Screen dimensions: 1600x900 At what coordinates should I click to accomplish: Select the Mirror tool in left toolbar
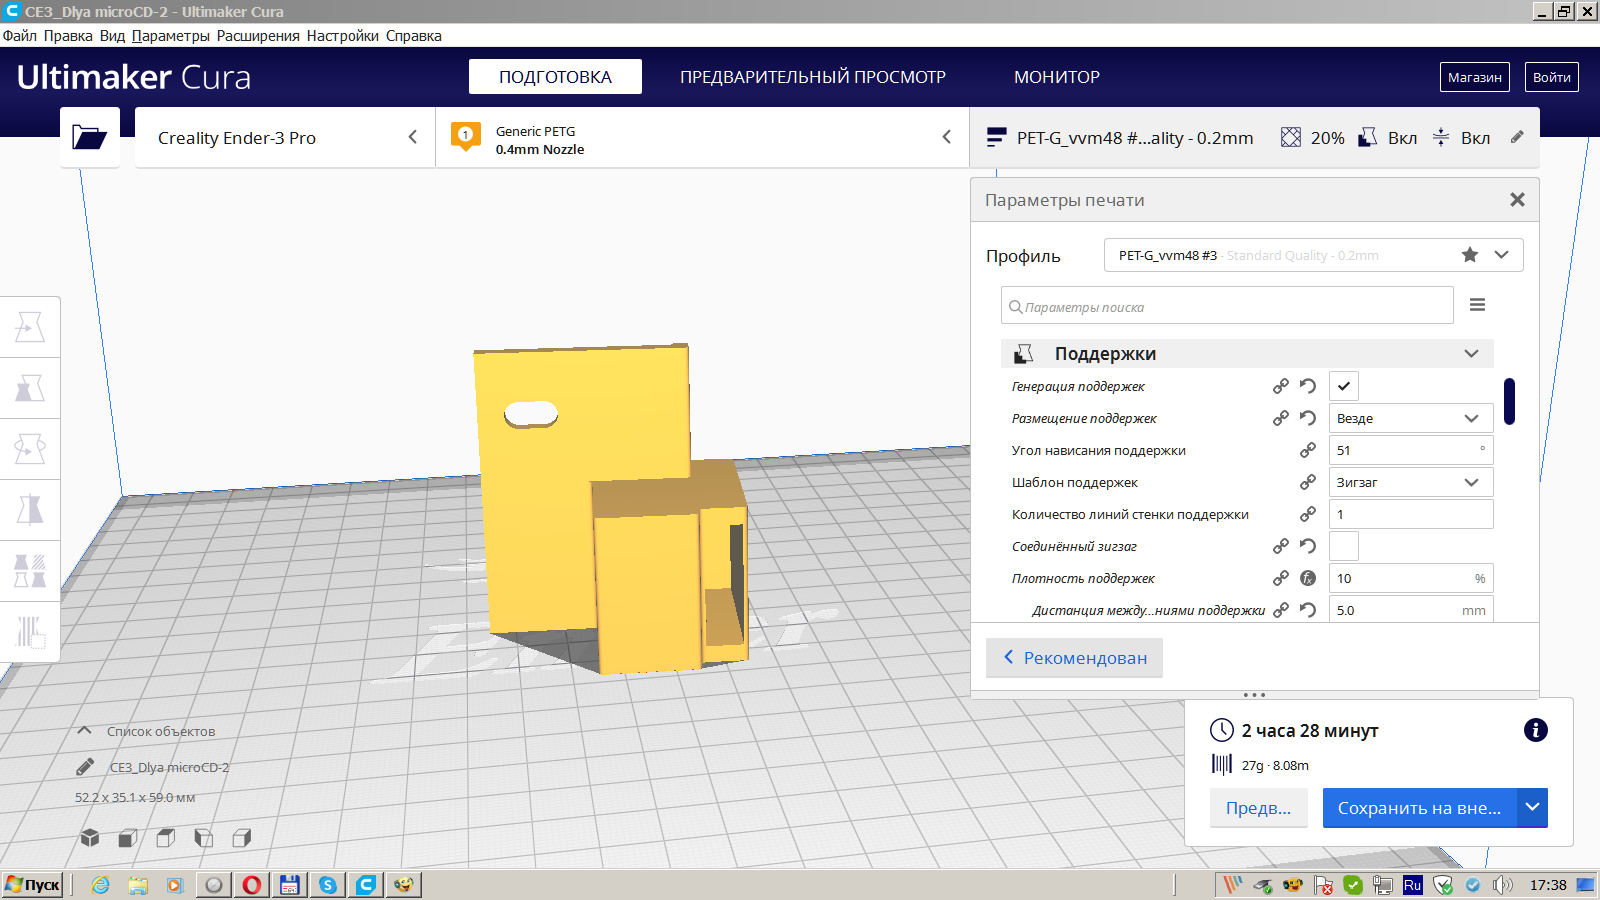[30, 510]
